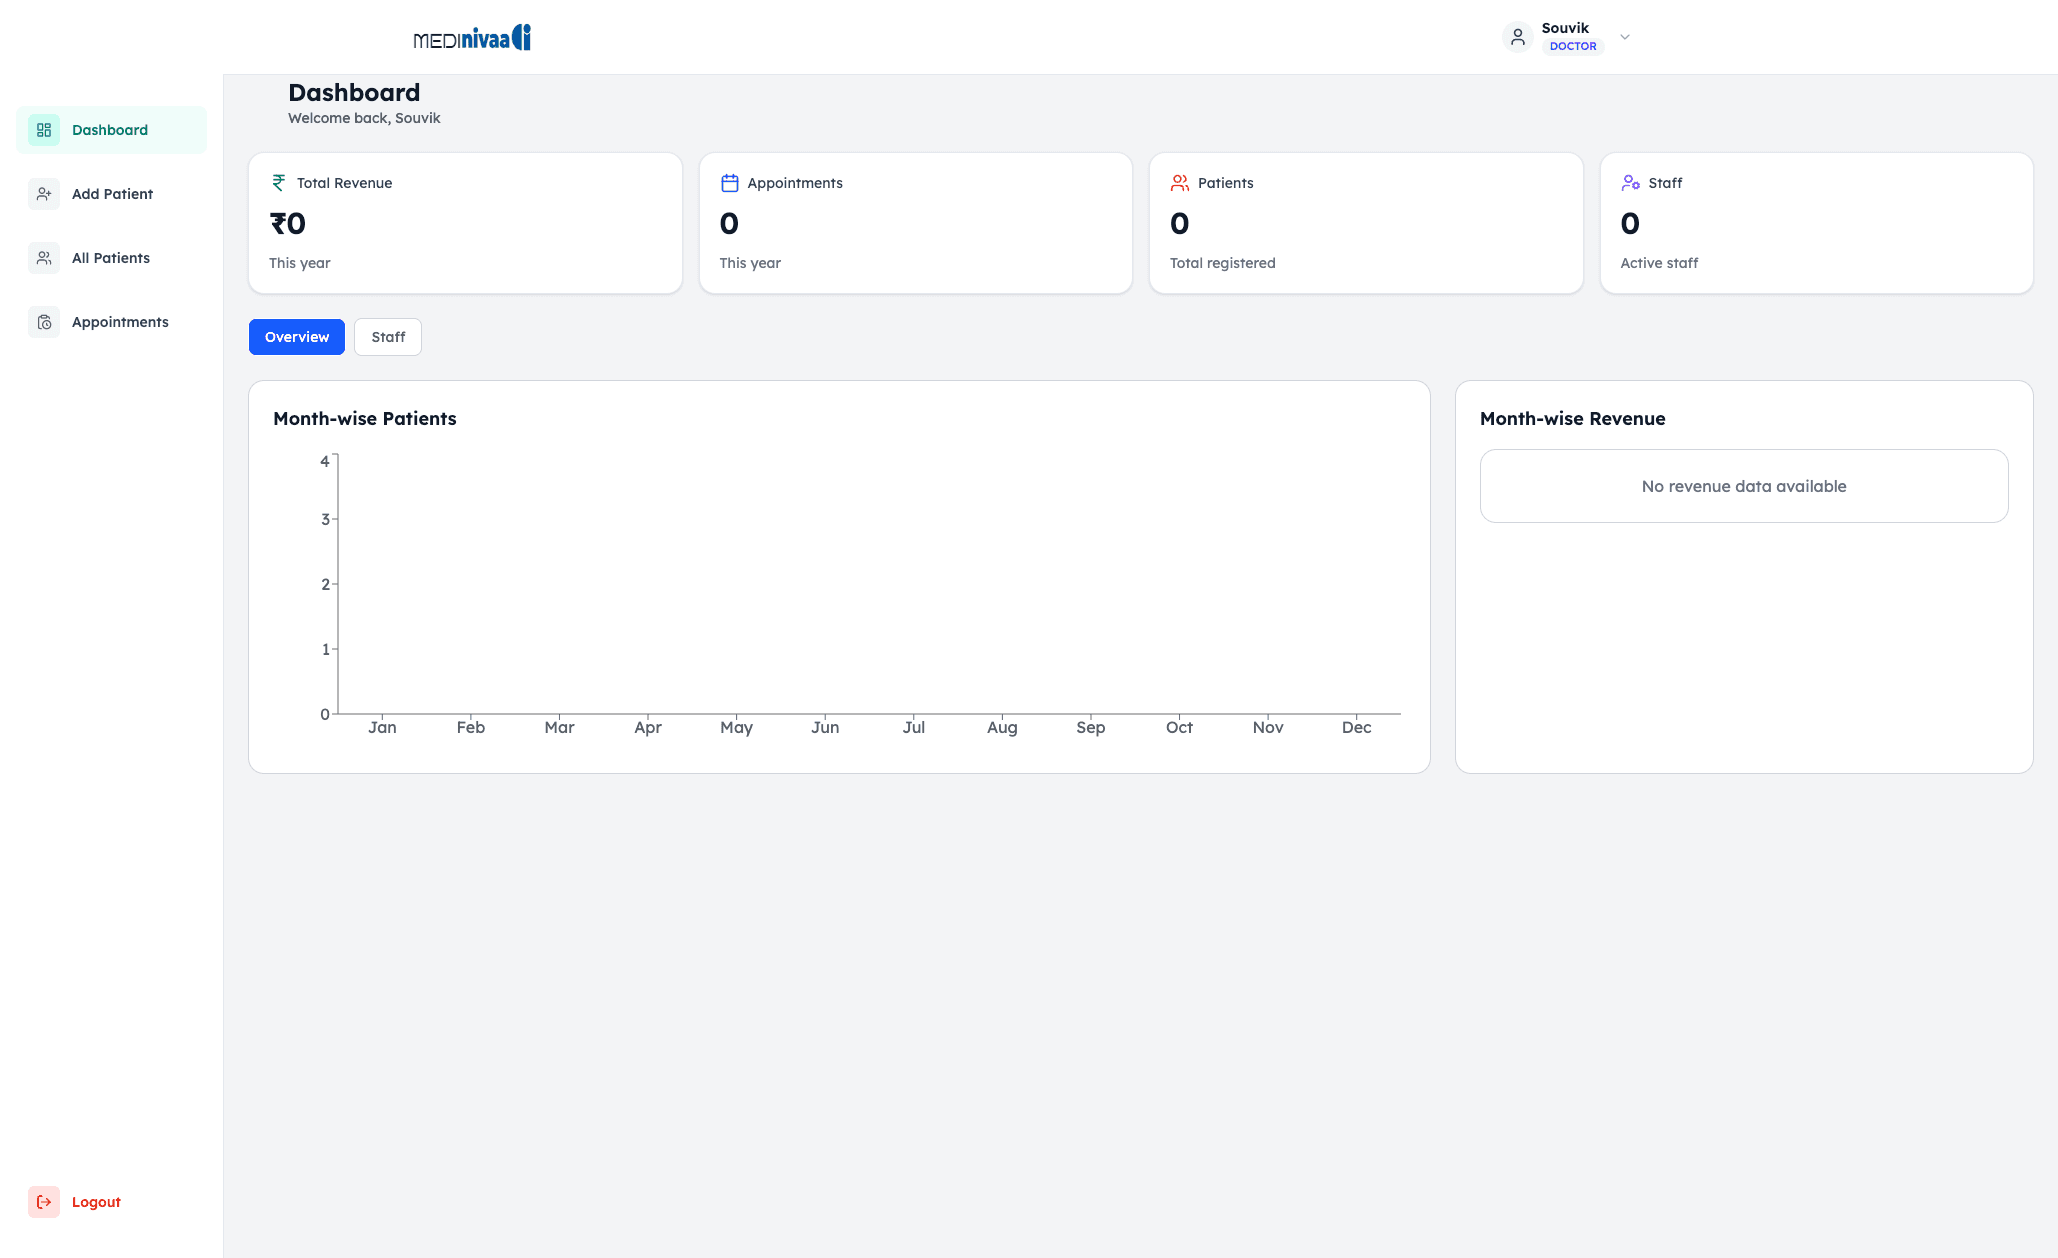Click the purple staff gear icon
The width and height of the screenshot is (2058, 1258).
pos(1630,183)
